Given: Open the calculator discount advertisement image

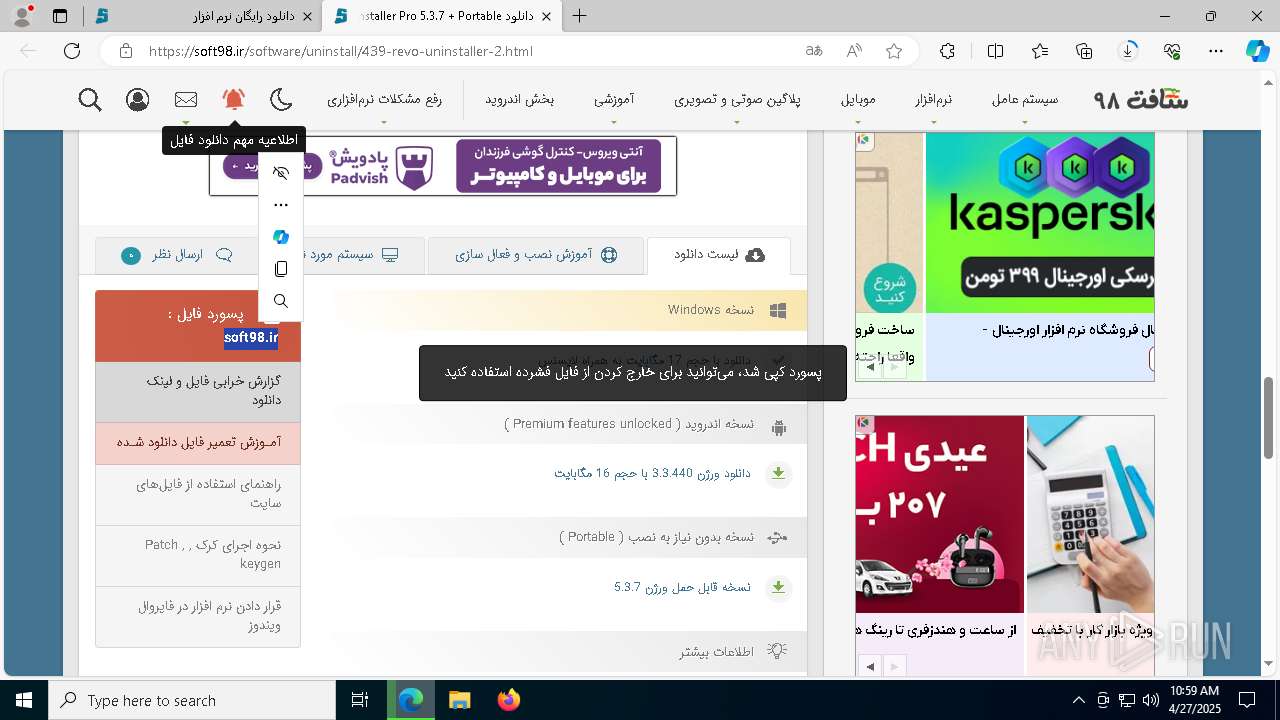Looking at the screenshot, I should click(1090, 514).
